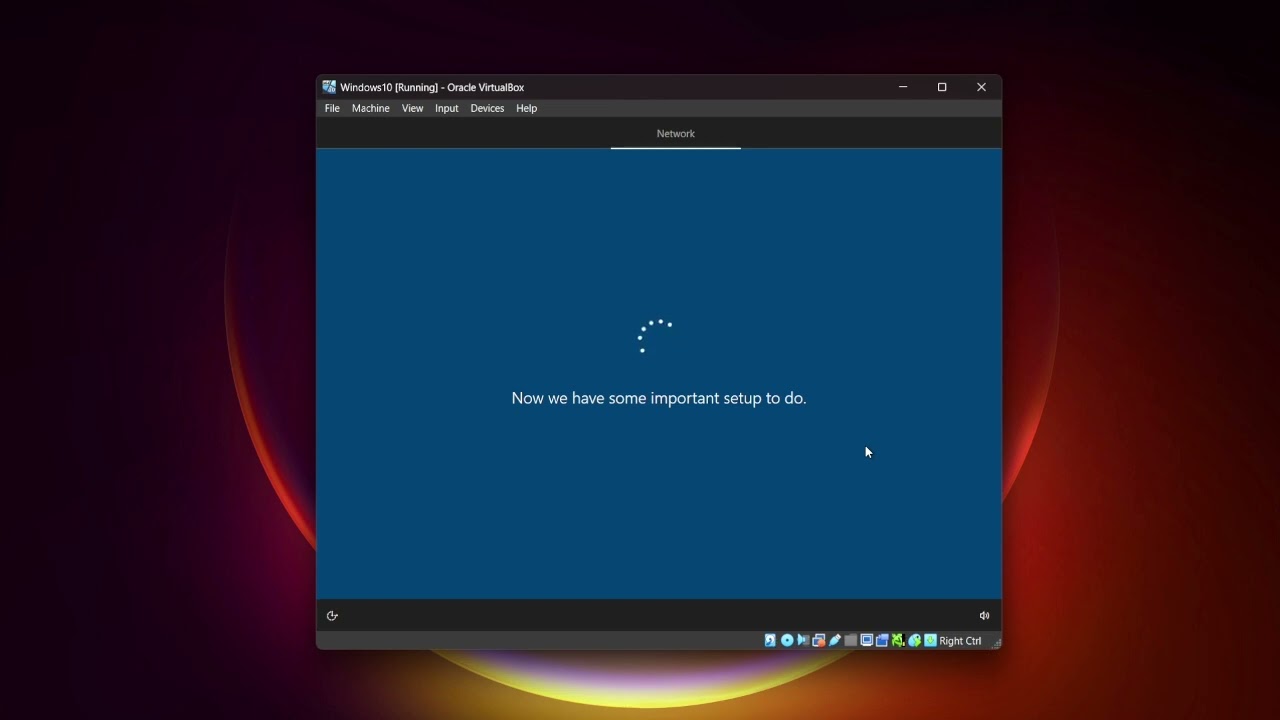This screenshot has height=720, width=1280.
Task: Click the network adapters status icon
Action: click(x=819, y=641)
